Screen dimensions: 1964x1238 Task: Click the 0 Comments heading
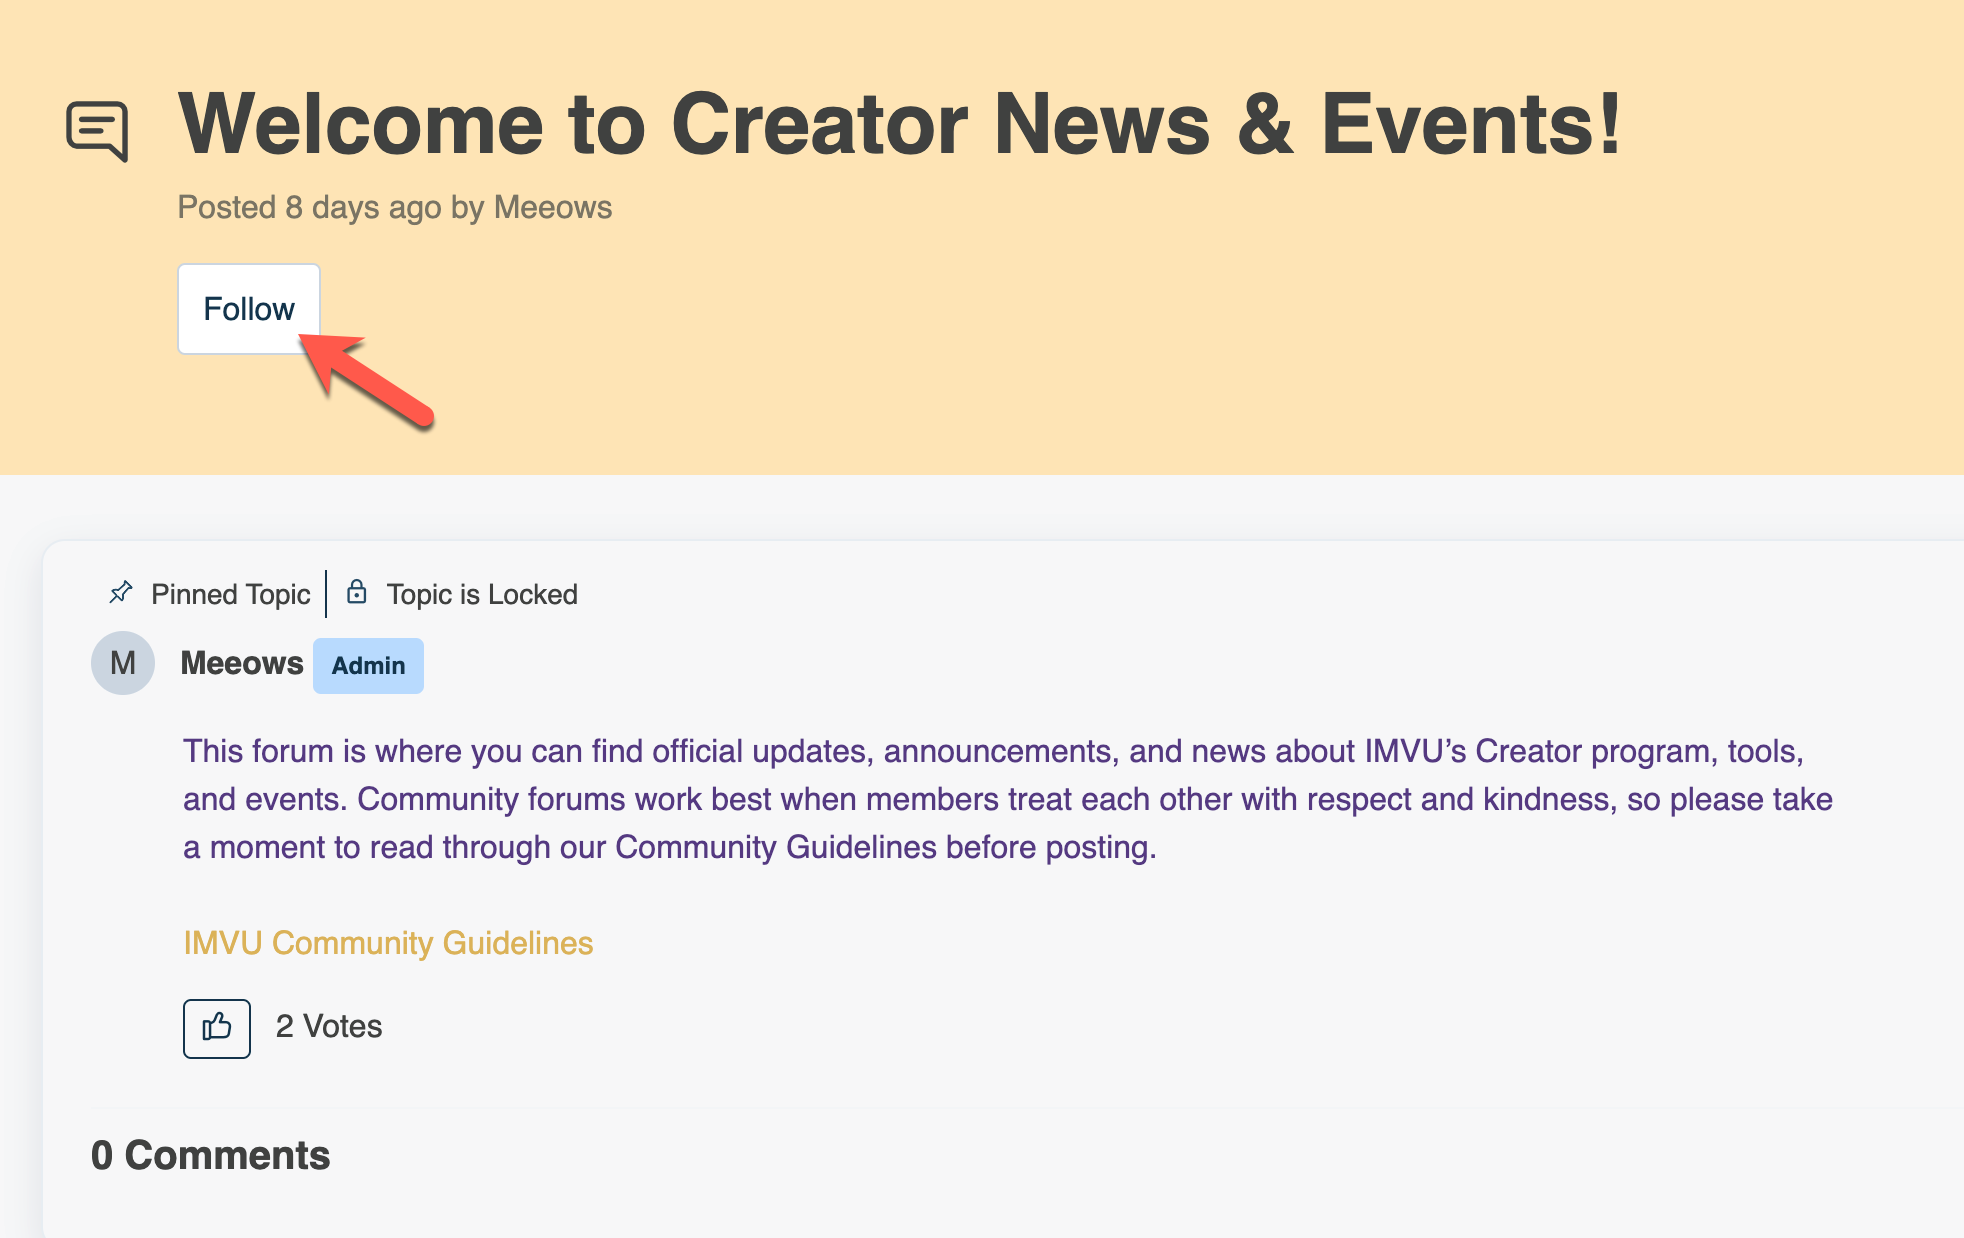(210, 1156)
